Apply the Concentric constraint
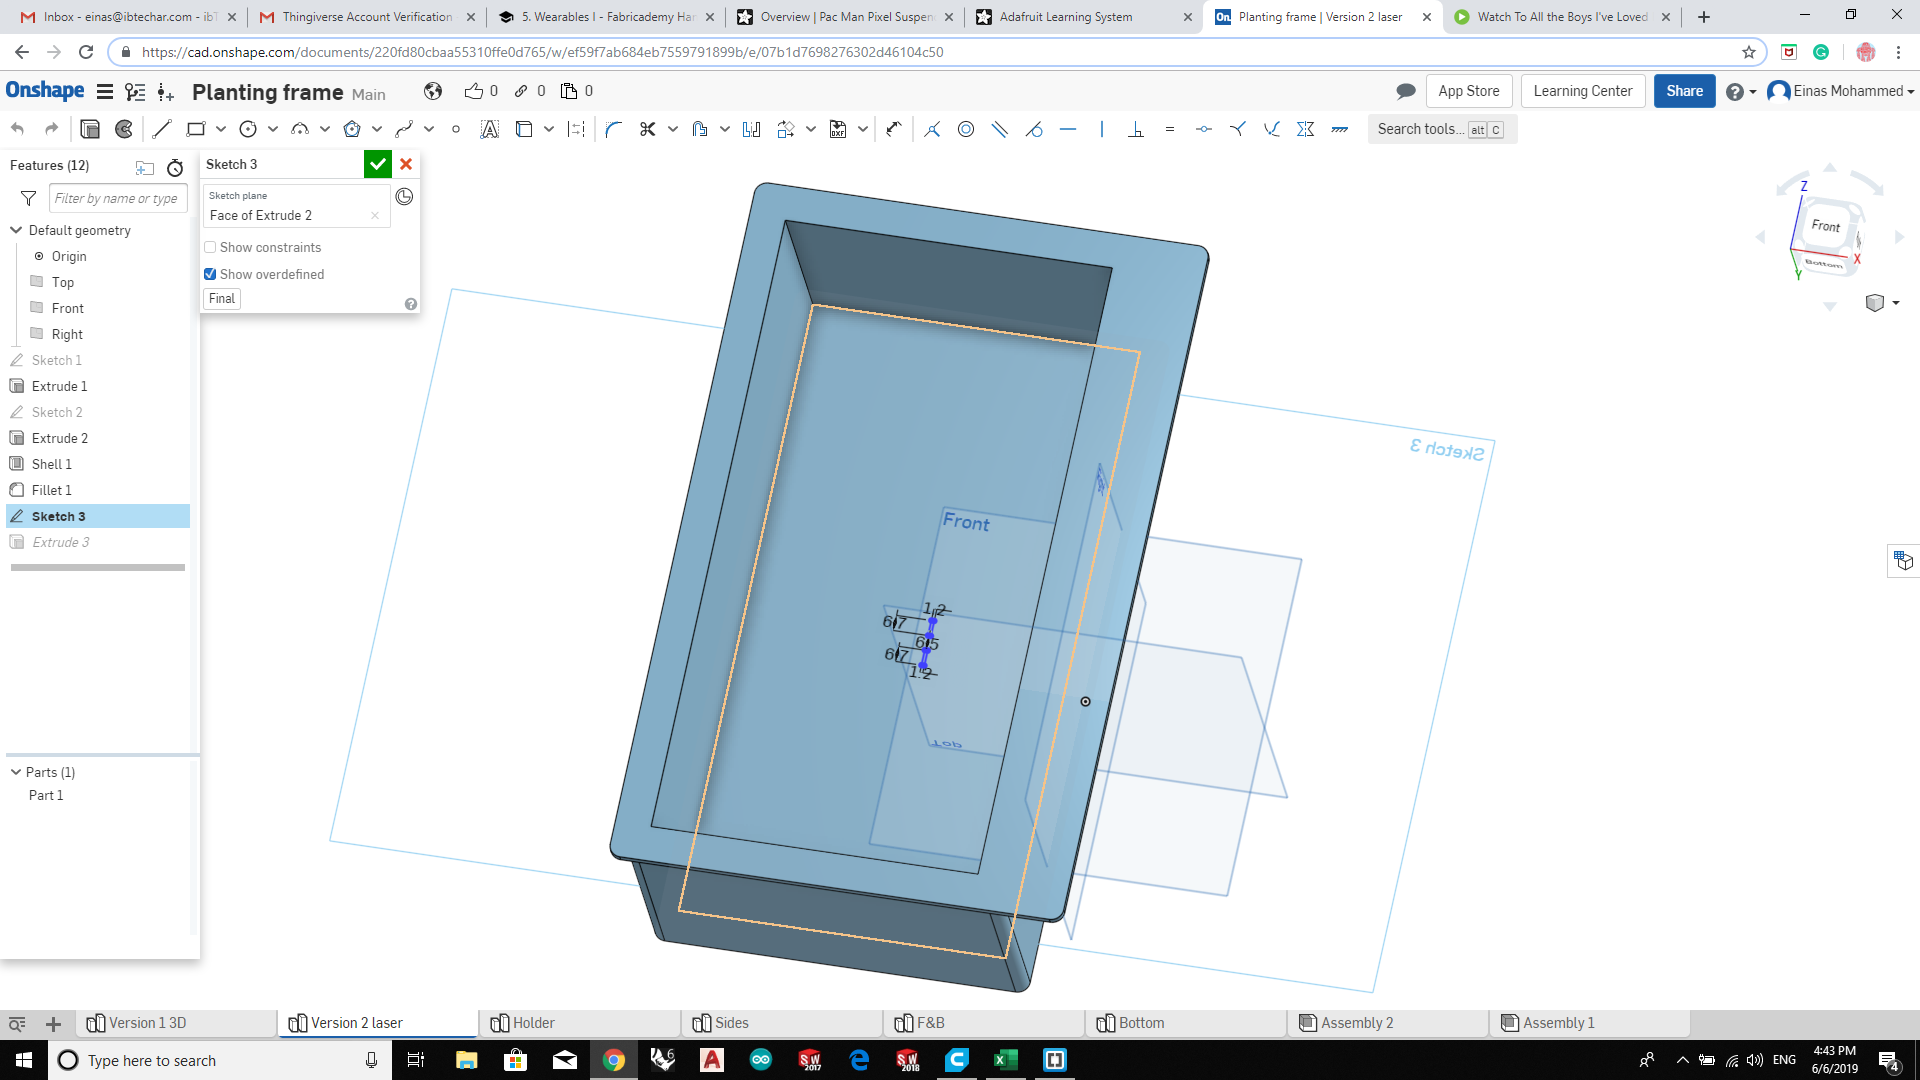This screenshot has width=1920, height=1080. [966, 129]
